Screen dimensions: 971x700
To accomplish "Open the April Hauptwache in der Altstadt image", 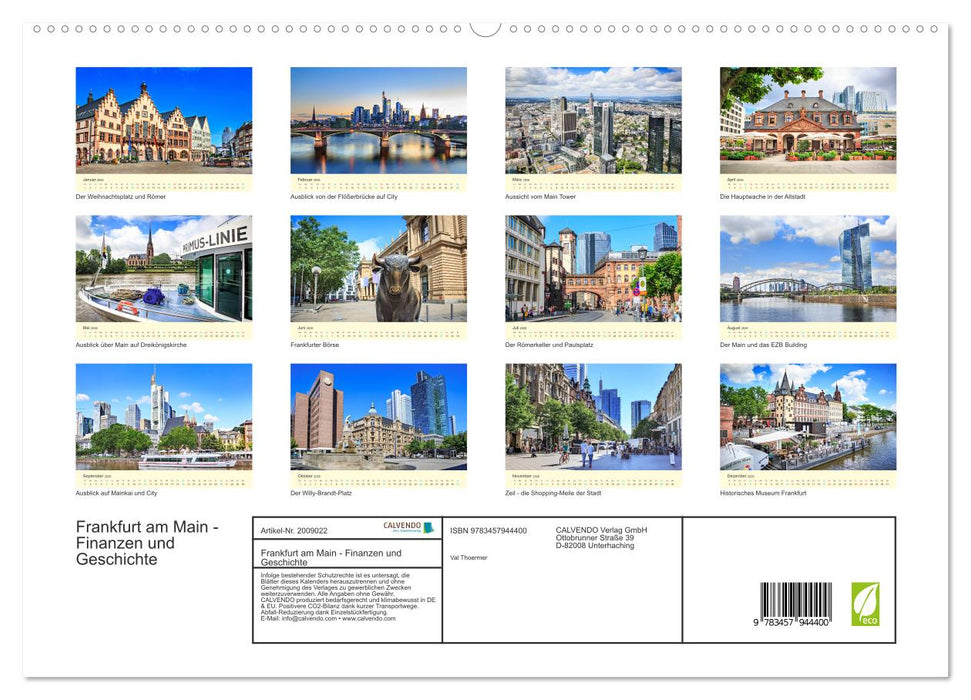I will (x=808, y=120).
